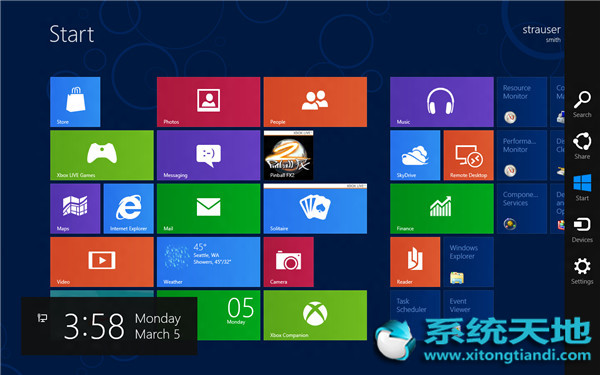Image resolution: width=600 pixels, height=375 pixels.
Task: Open the Weather tile for Seattle
Action: tap(209, 262)
